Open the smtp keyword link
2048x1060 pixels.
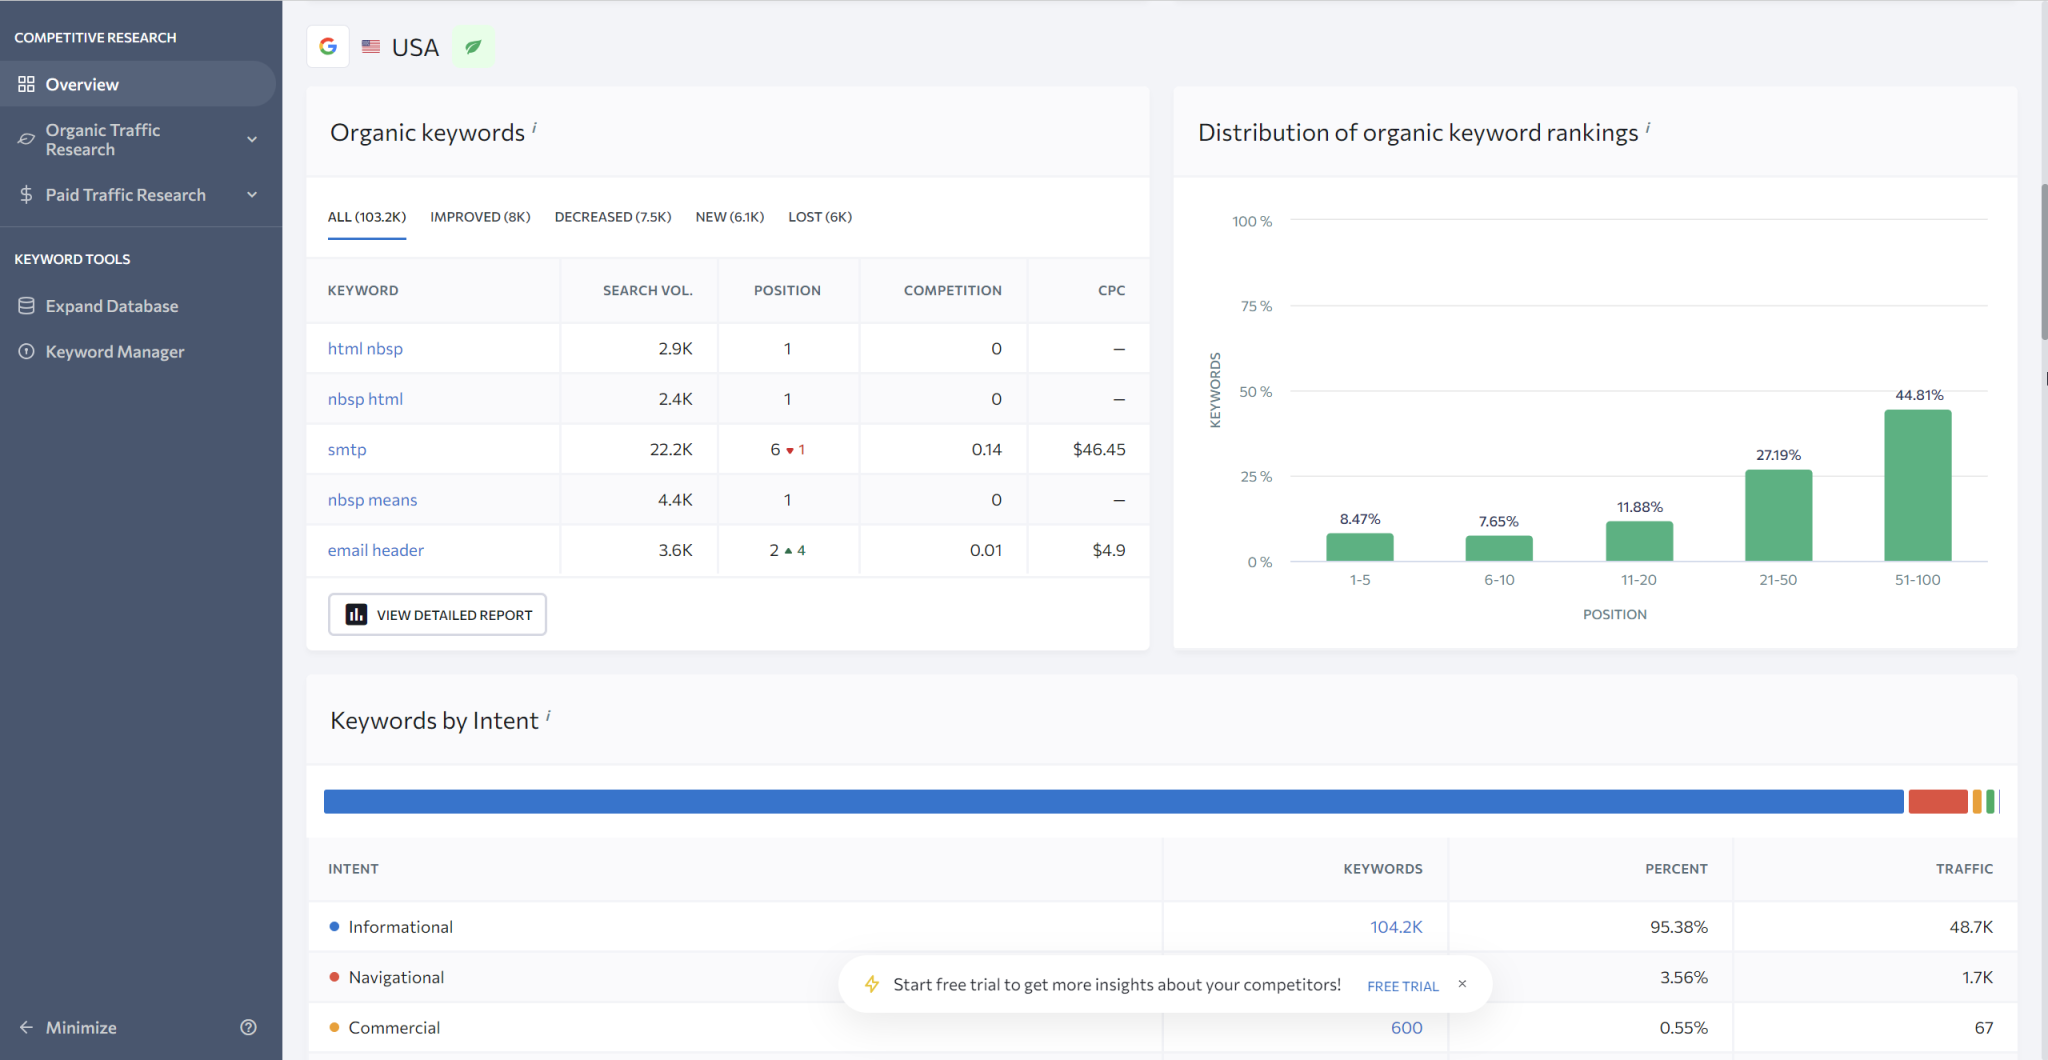pyautogui.click(x=346, y=449)
